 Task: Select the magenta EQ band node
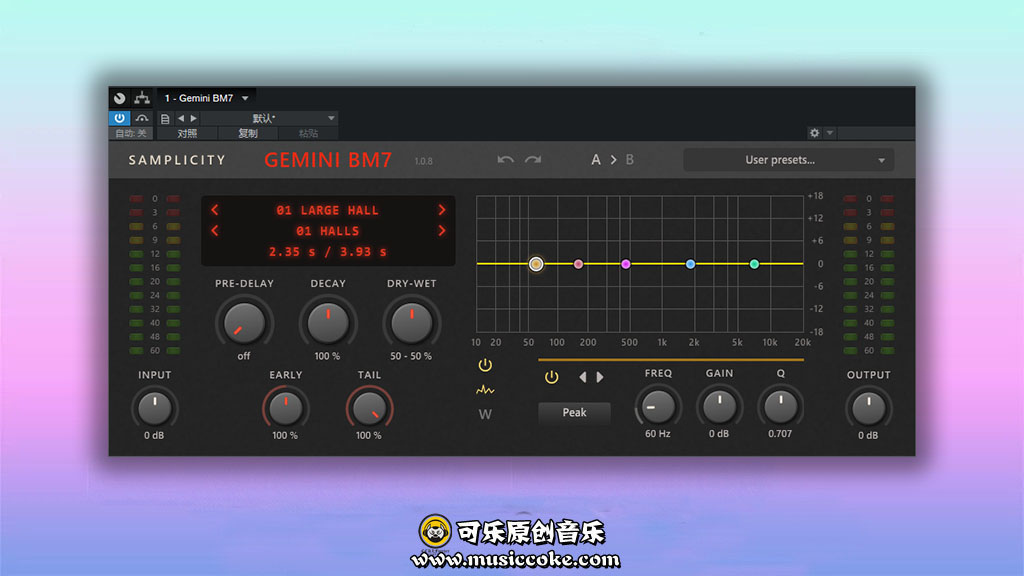(626, 264)
